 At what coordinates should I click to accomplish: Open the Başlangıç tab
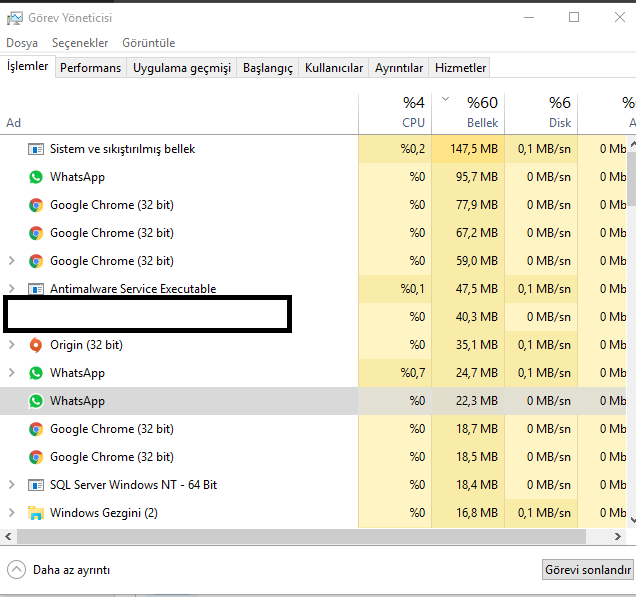(x=270, y=68)
